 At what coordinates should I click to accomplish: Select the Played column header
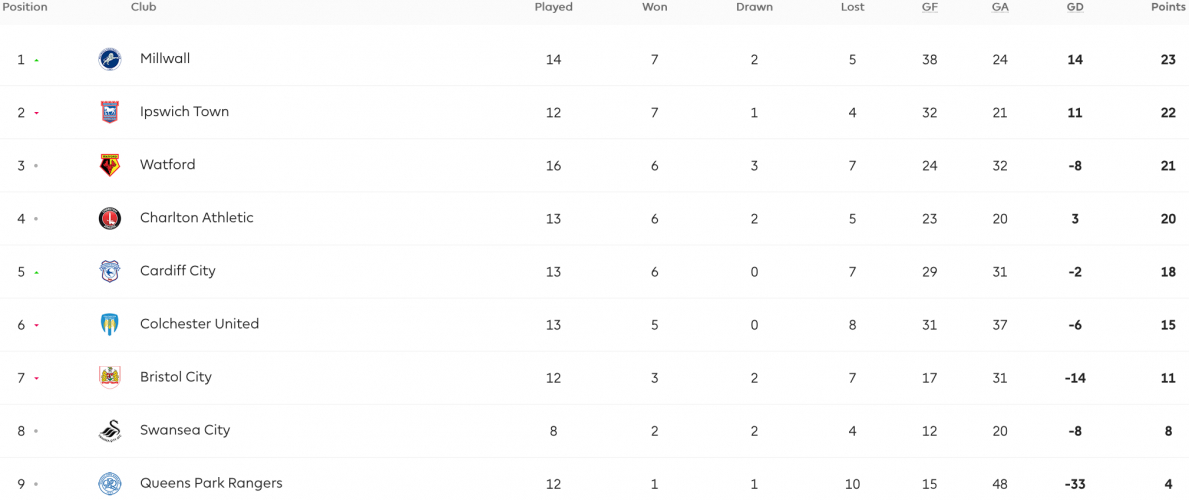[x=554, y=8]
